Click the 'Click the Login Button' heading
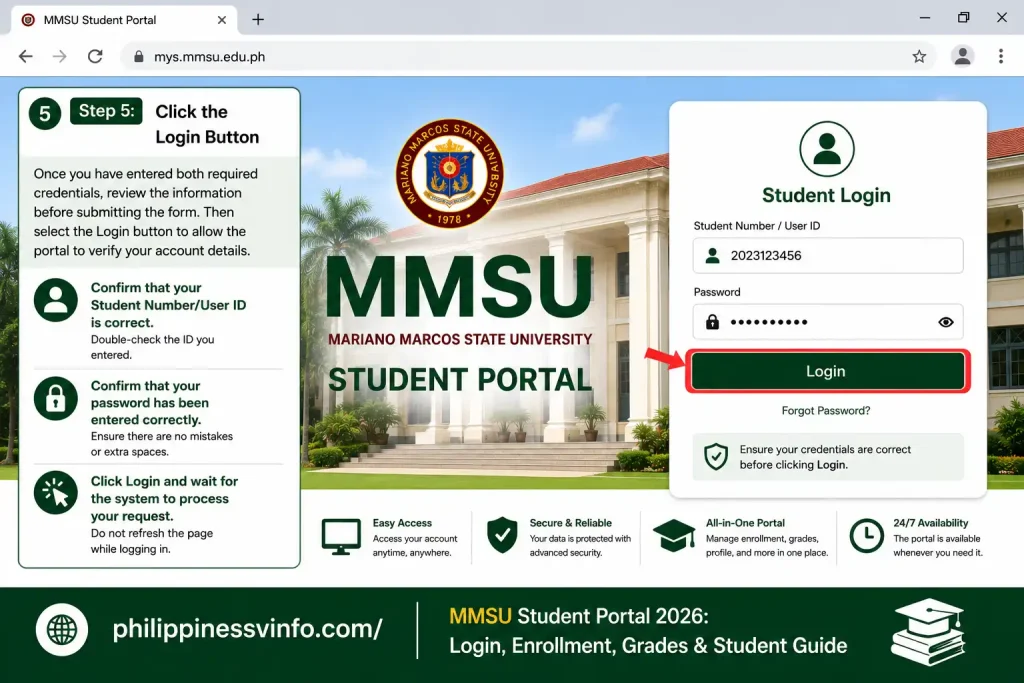This screenshot has width=1024, height=683. point(207,124)
